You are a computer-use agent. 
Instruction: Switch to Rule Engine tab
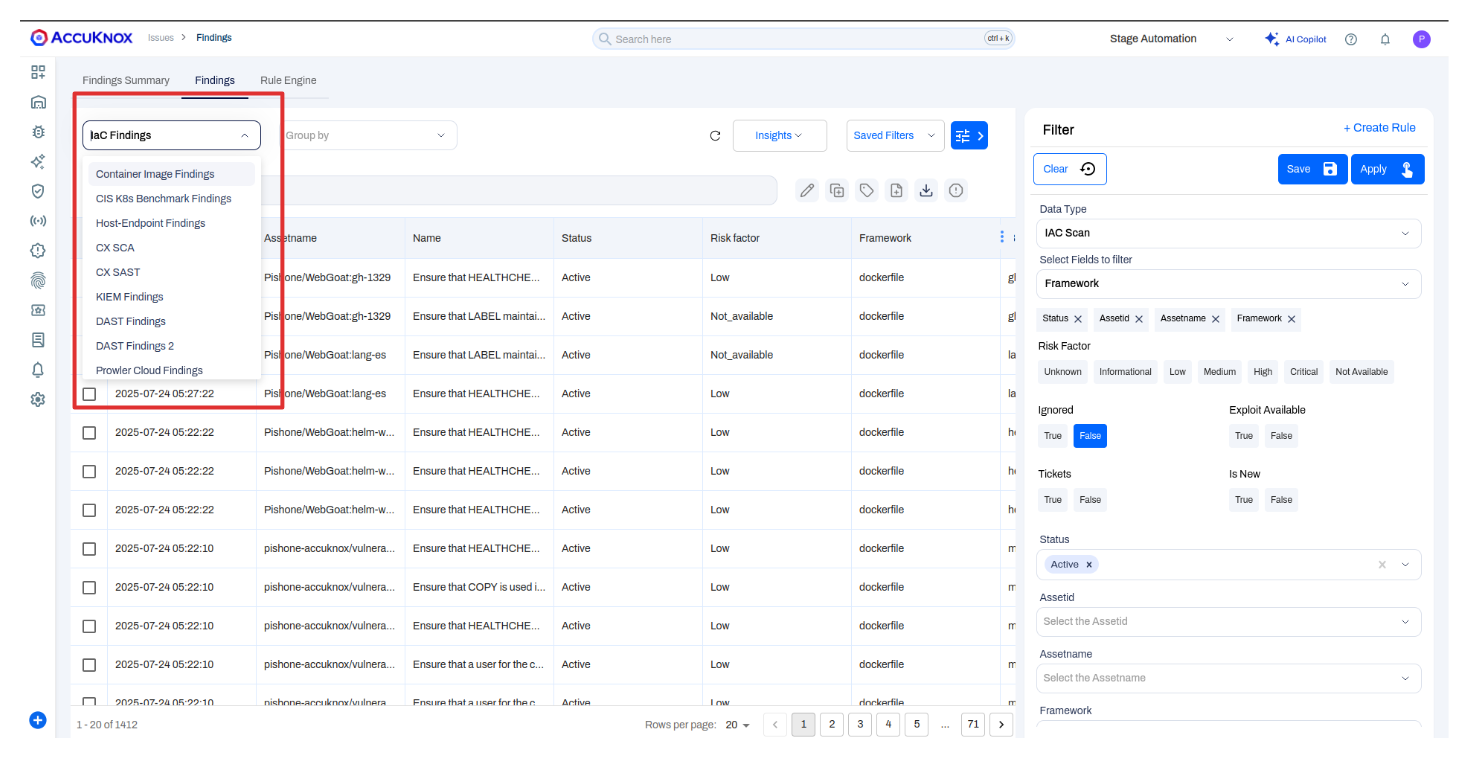288,80
